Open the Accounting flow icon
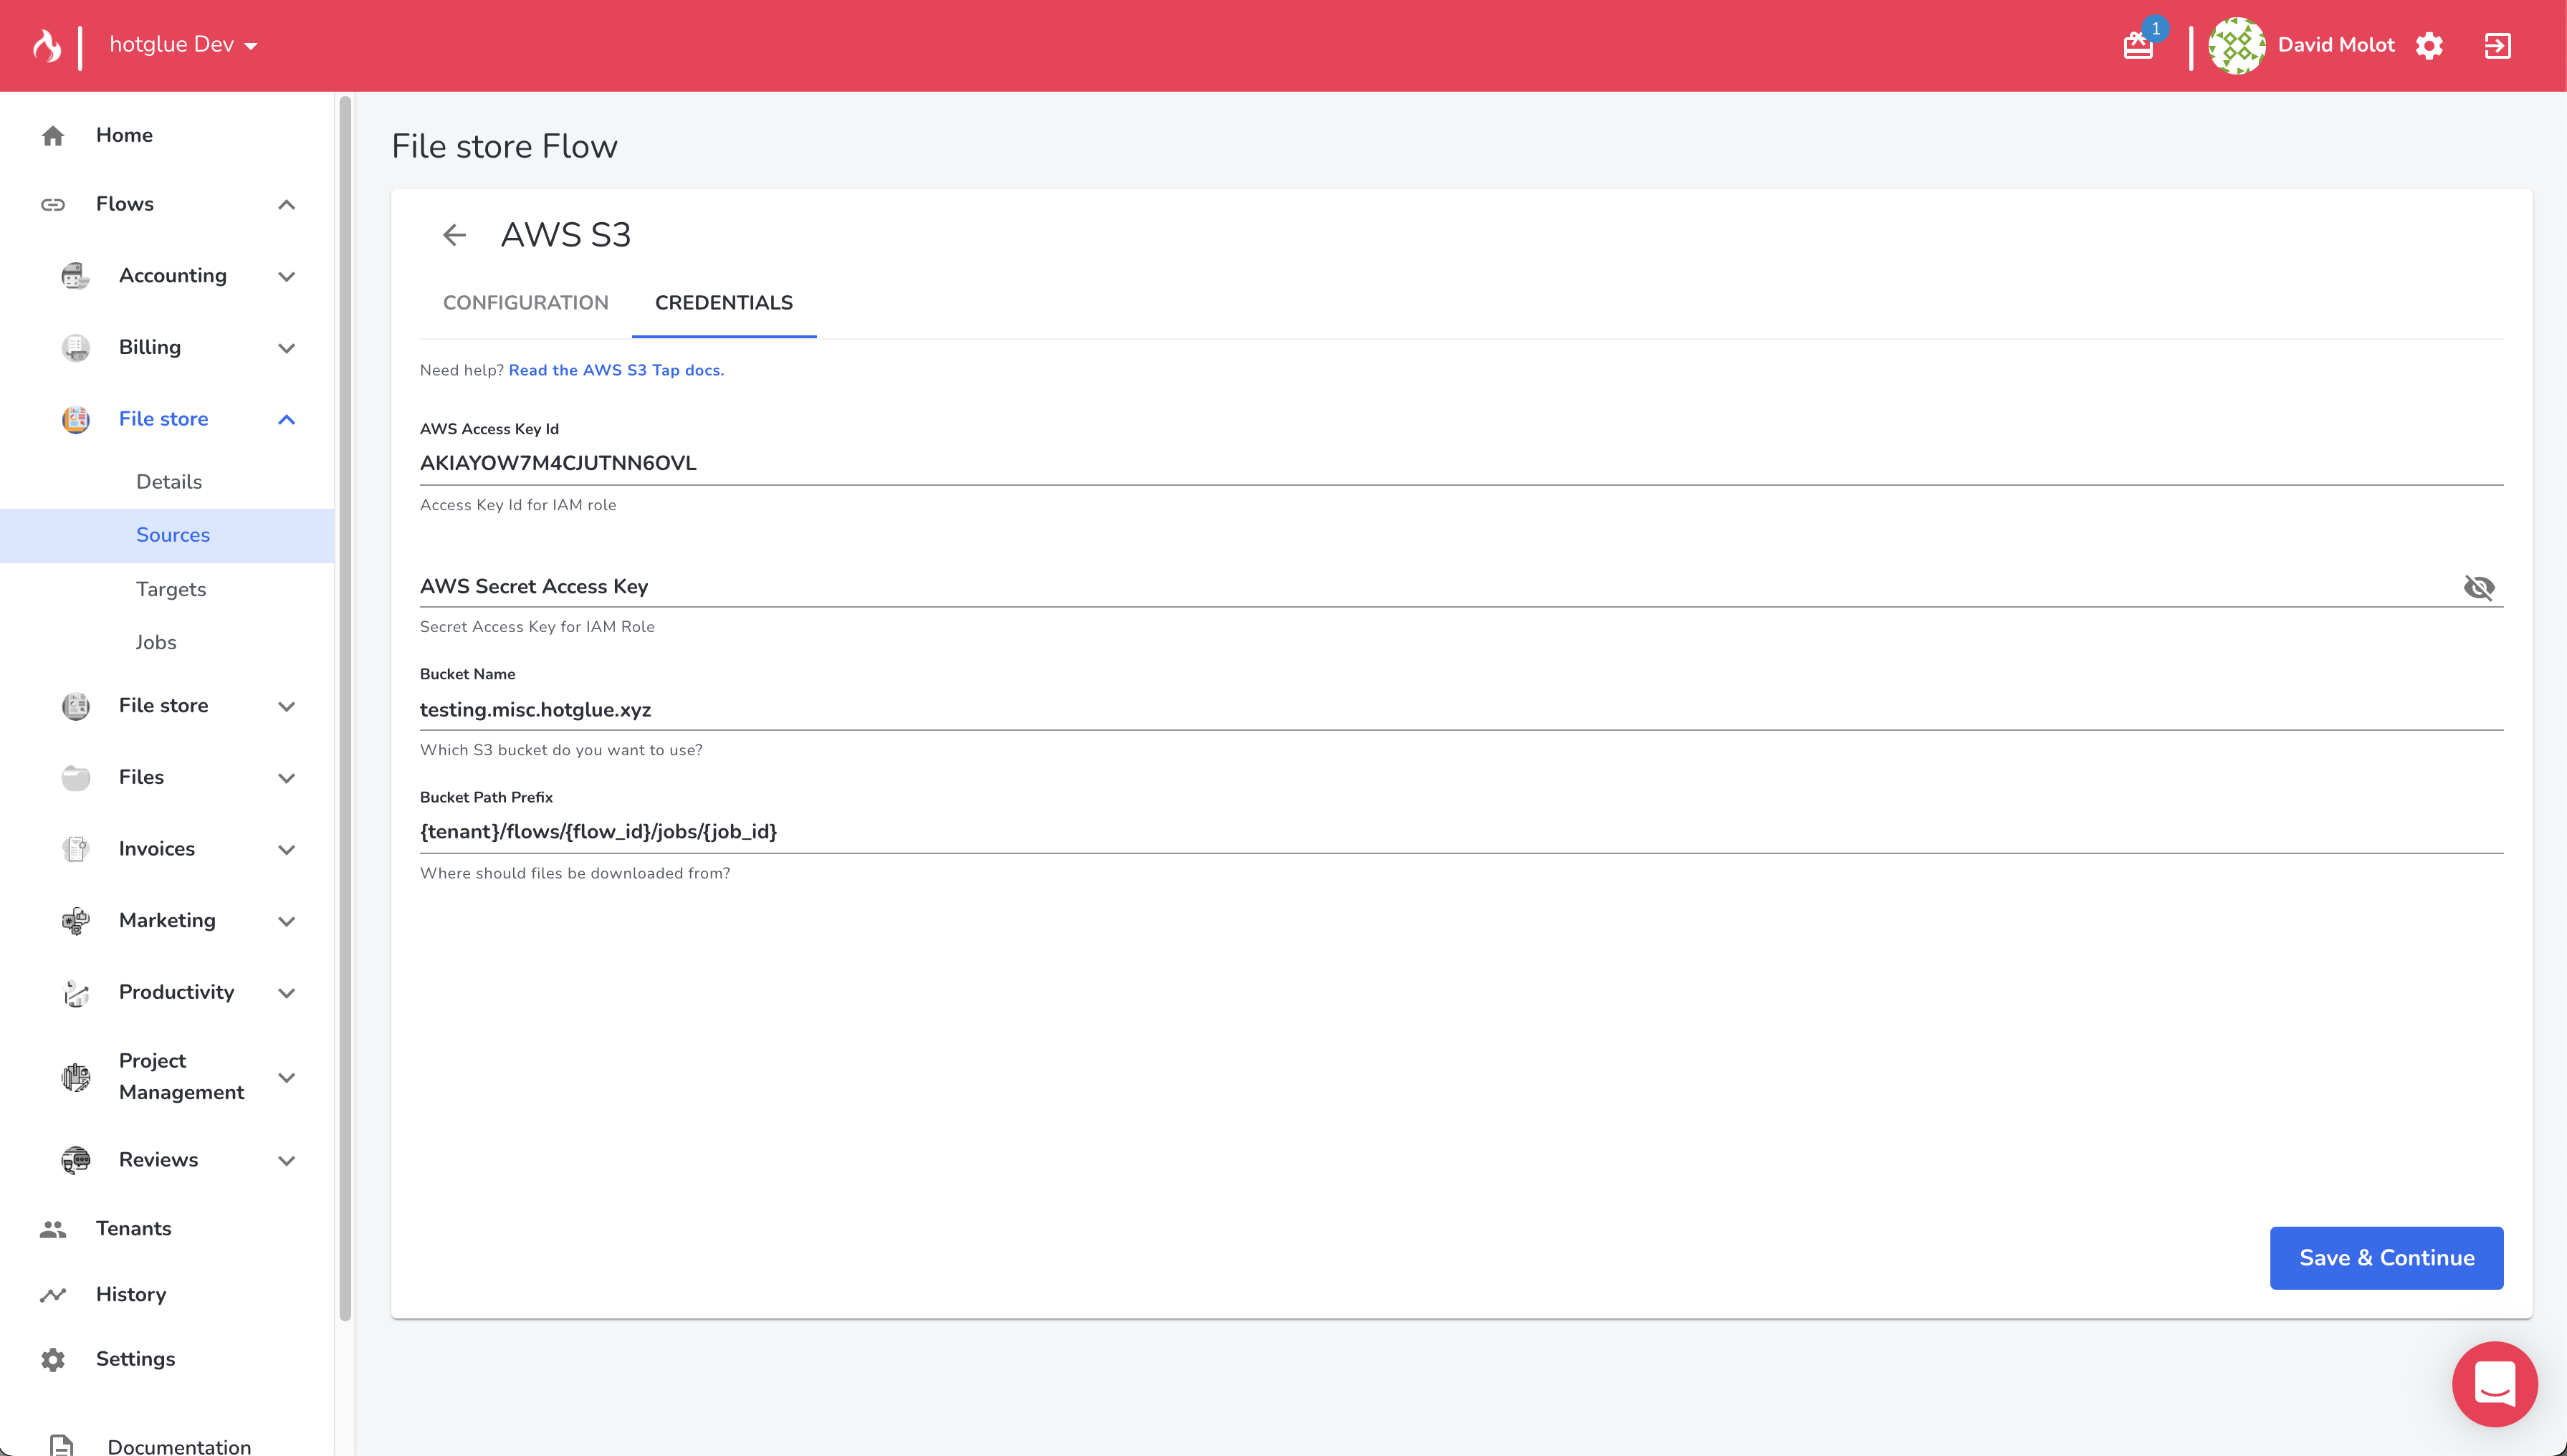2567x1456 pixels. [x=76, y=276]
